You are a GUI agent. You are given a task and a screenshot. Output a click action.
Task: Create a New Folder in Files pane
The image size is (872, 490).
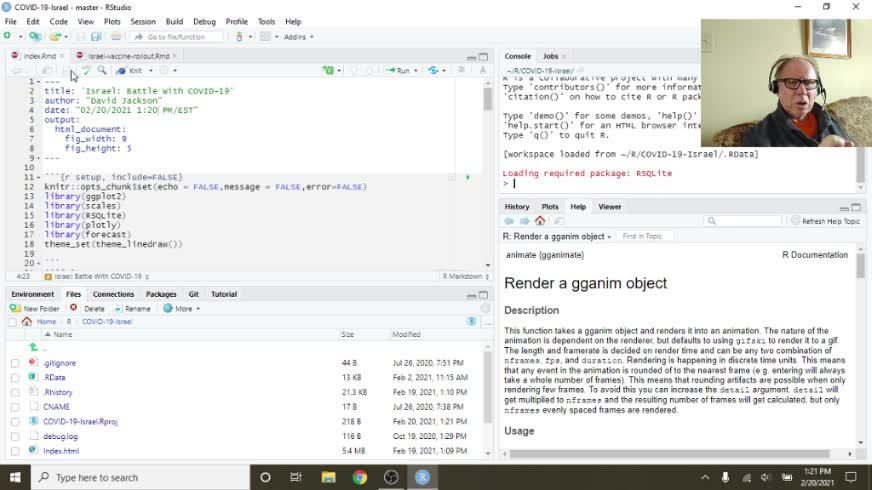point(34,309)
